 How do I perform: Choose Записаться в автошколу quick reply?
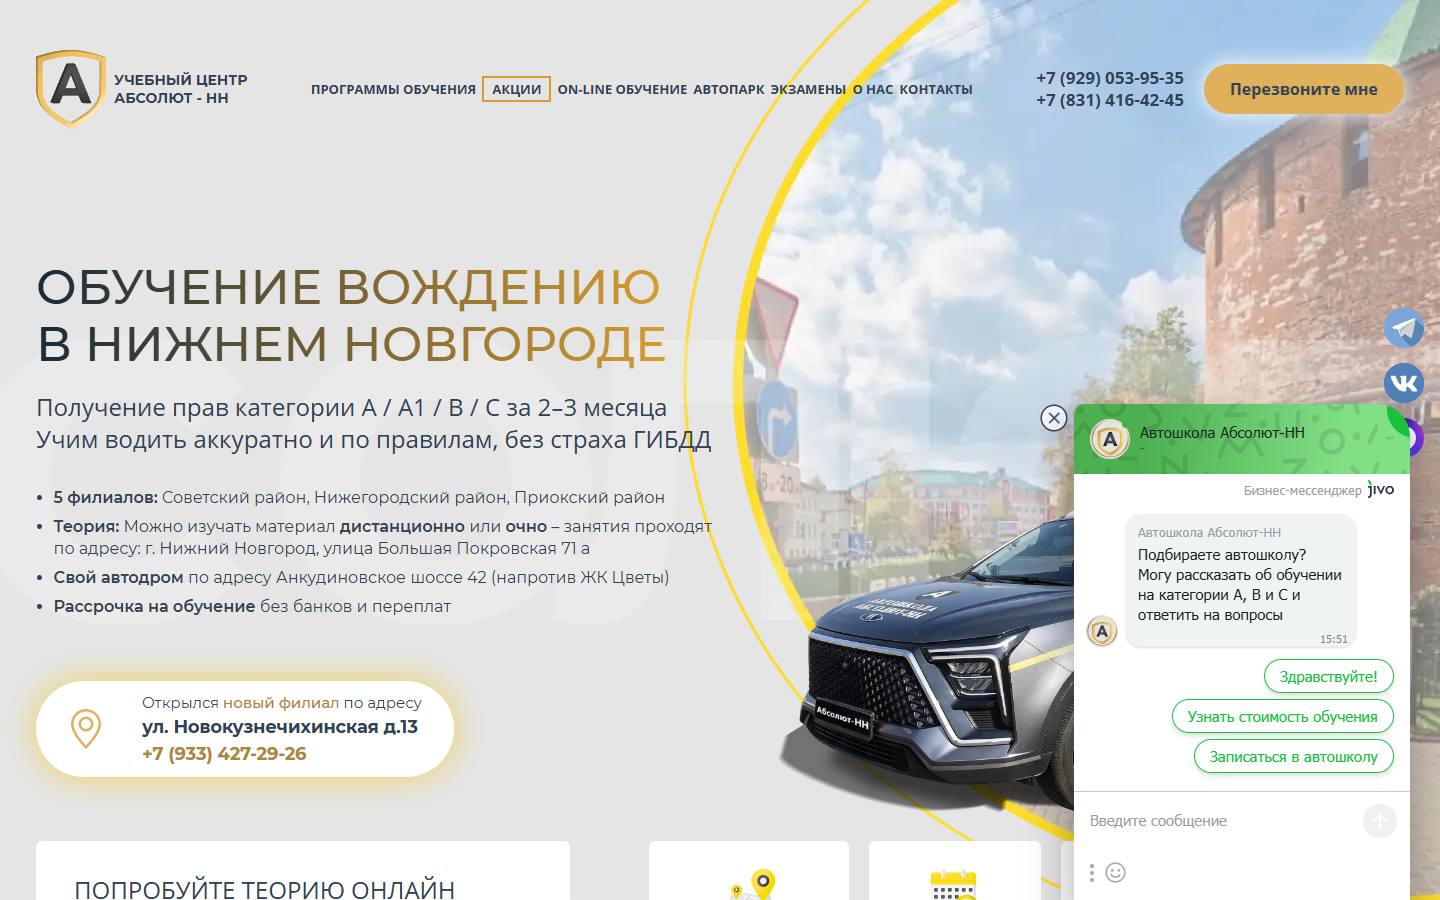pos(1293,757)
